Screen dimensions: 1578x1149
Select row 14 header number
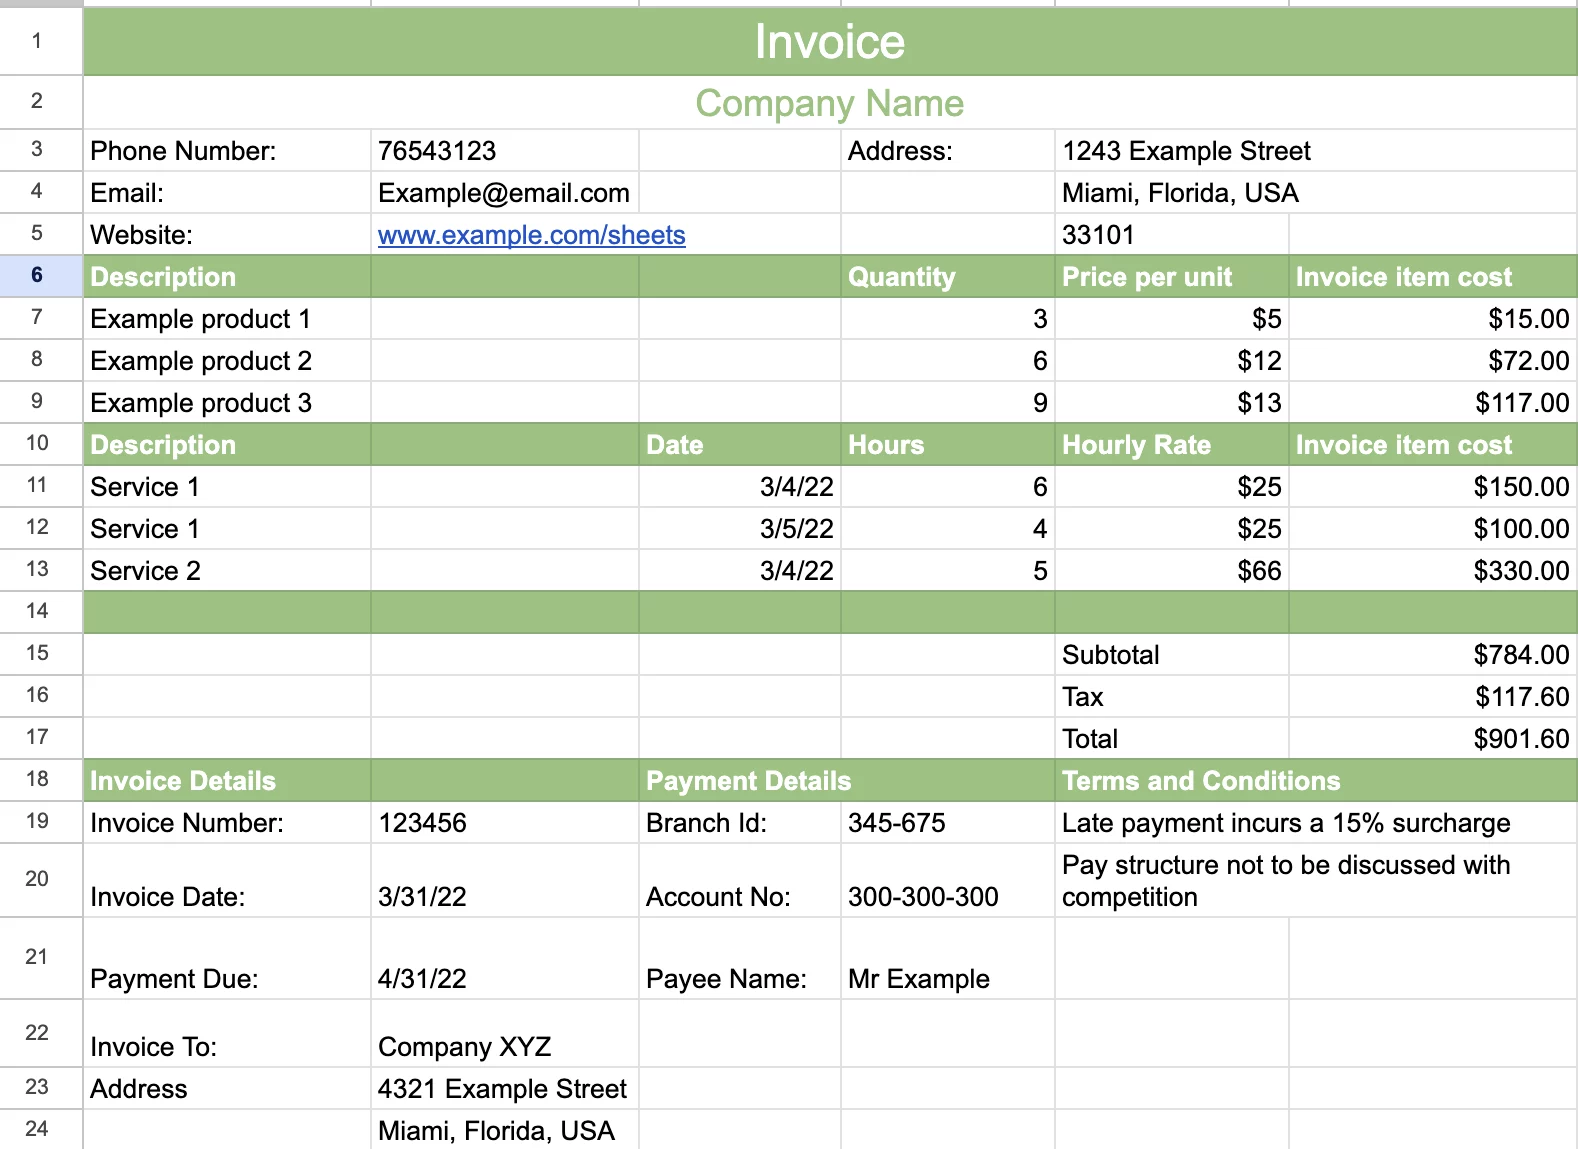pos(37,611)
